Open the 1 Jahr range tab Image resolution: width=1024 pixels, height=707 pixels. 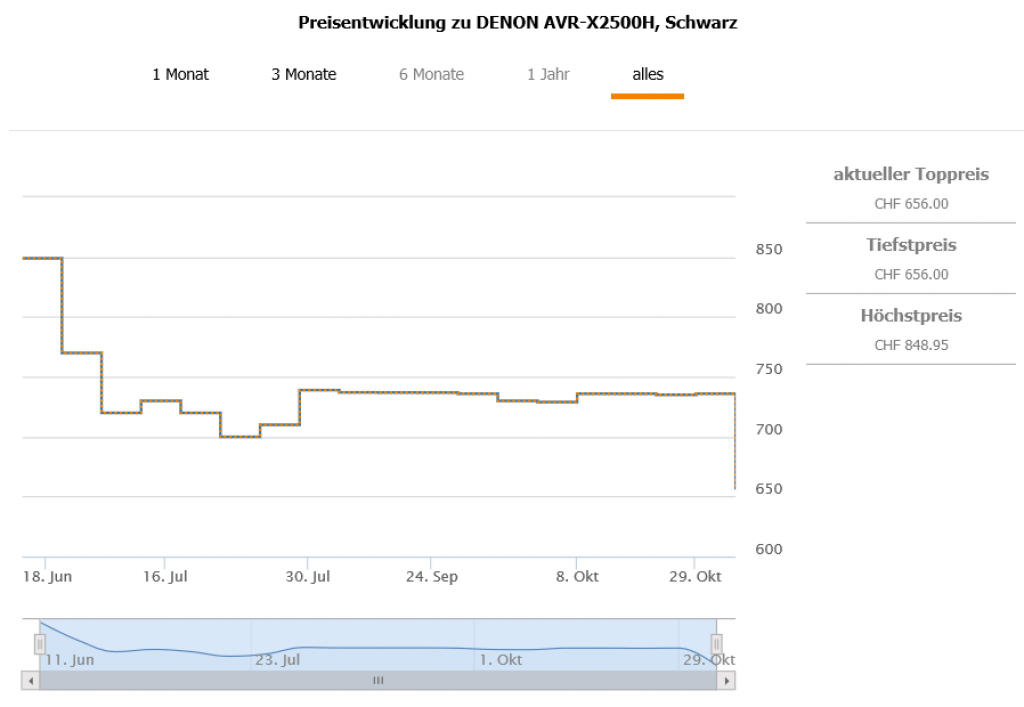pyautogui.click(x=548, y=74)
